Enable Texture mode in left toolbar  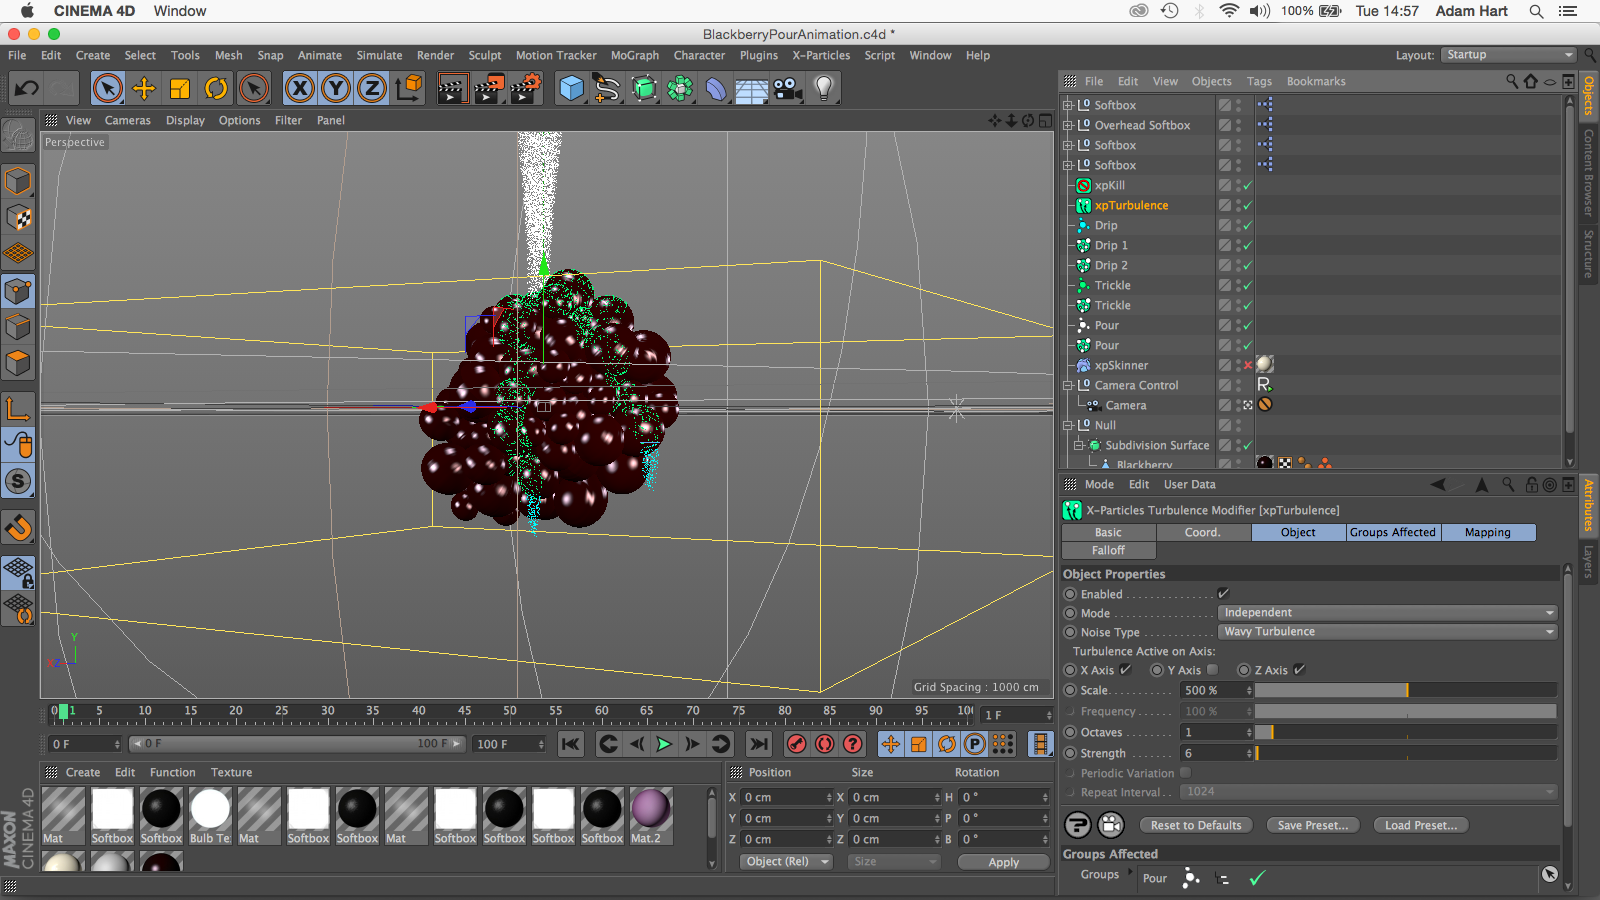(18, 217)
